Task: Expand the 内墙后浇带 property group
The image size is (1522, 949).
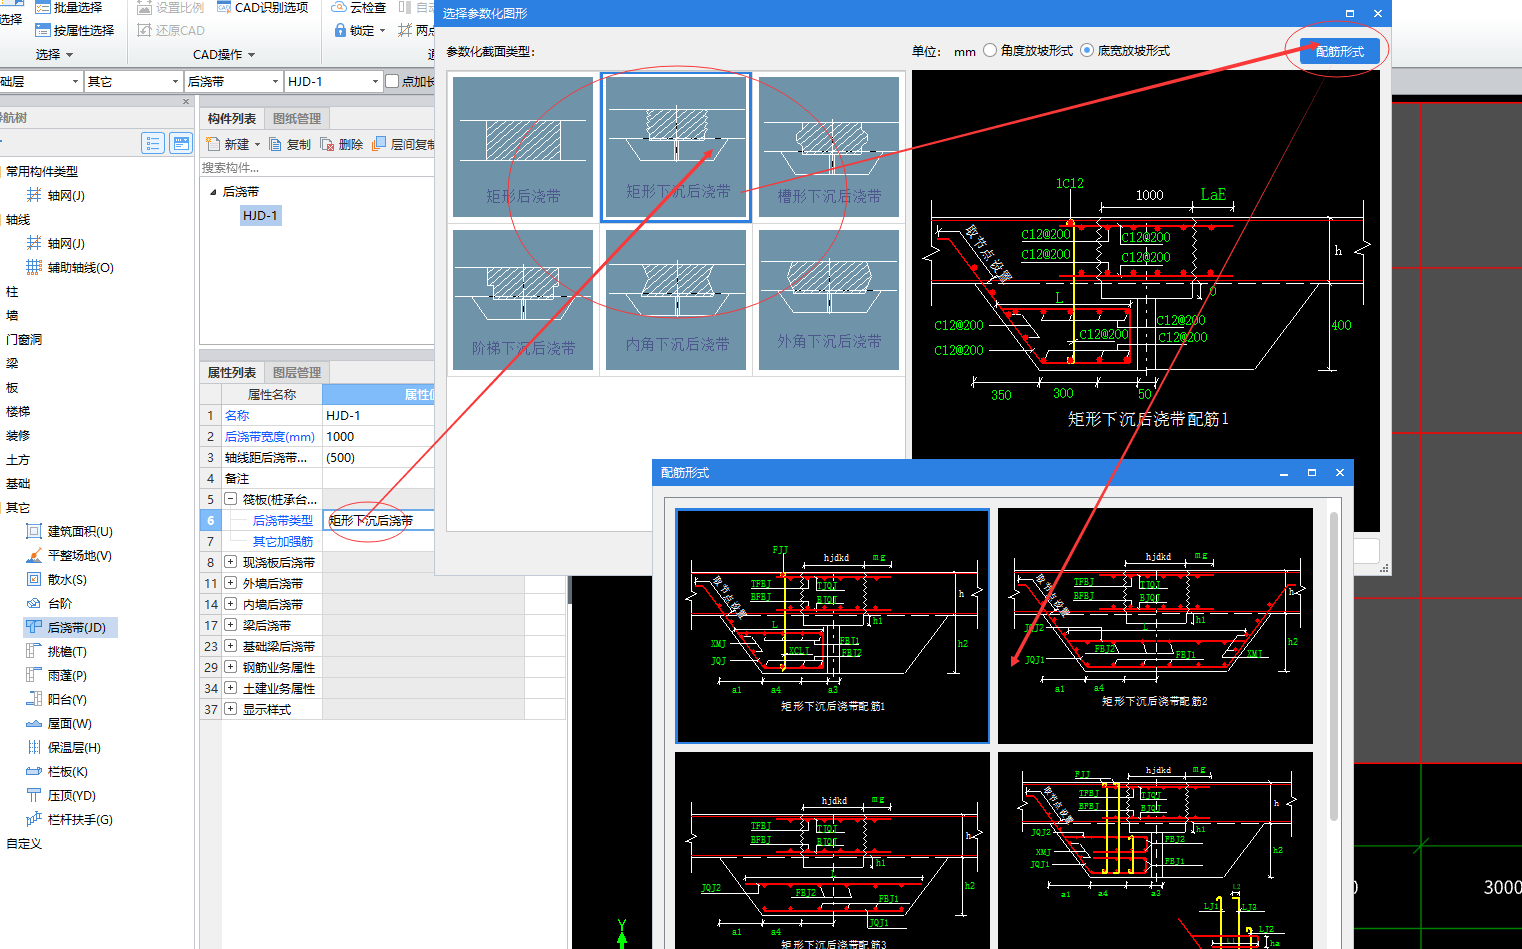Action: tap(231, 604)
